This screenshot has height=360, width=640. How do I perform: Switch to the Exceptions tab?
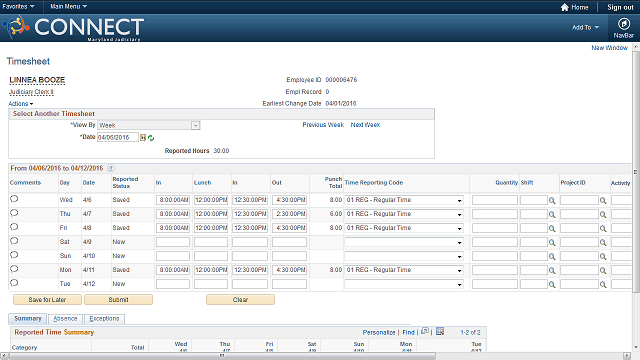[104, 319]
